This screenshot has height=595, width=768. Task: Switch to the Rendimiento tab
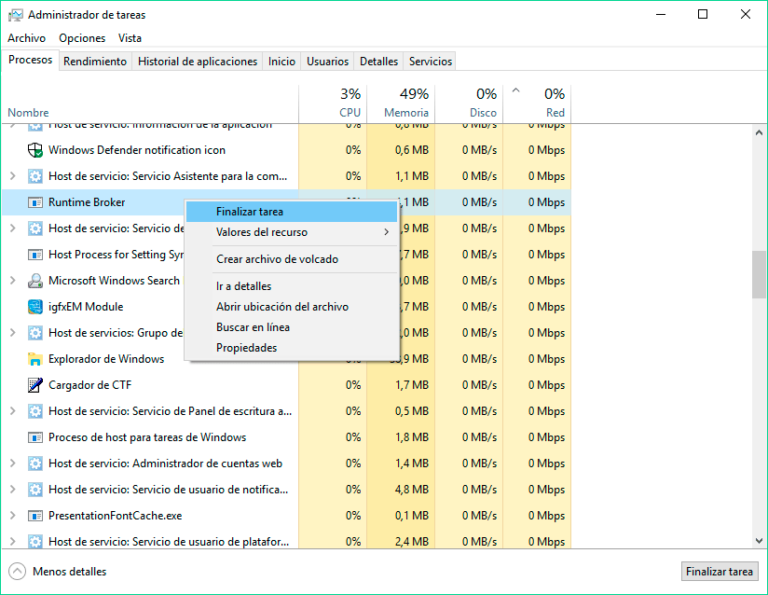click(95, 61)
